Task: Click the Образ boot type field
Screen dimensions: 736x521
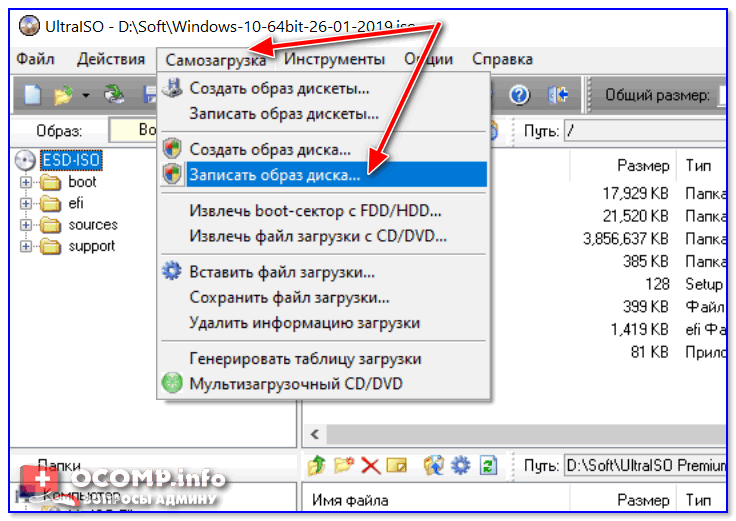Action: click(x=133, y=130)
